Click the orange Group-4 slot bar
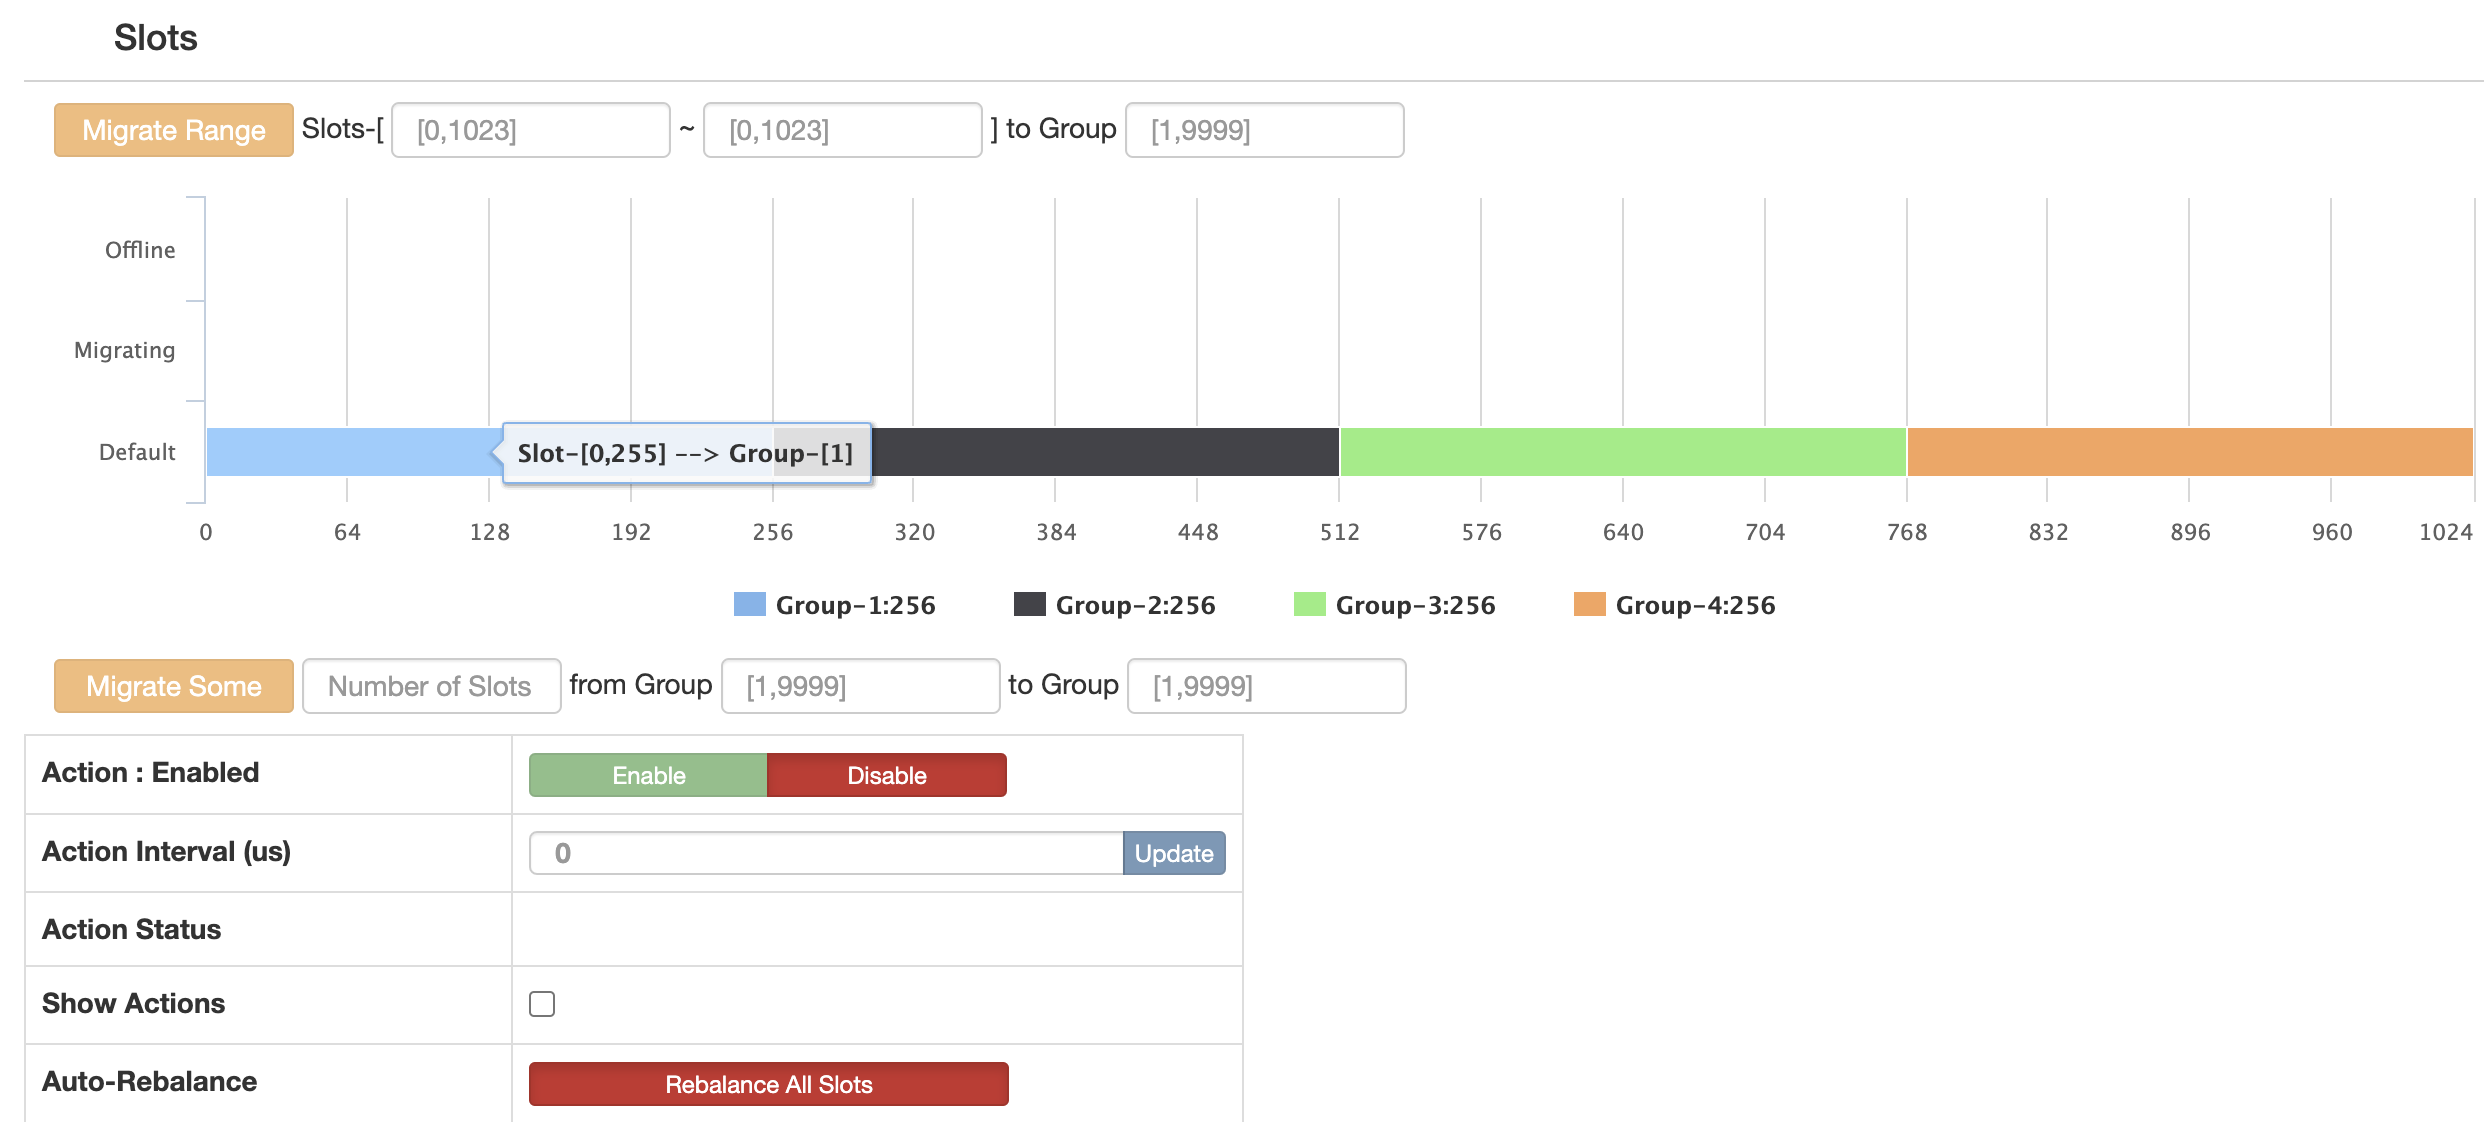The width and height of the screenshot is (2484, 1122). [x=2190, y=452]
